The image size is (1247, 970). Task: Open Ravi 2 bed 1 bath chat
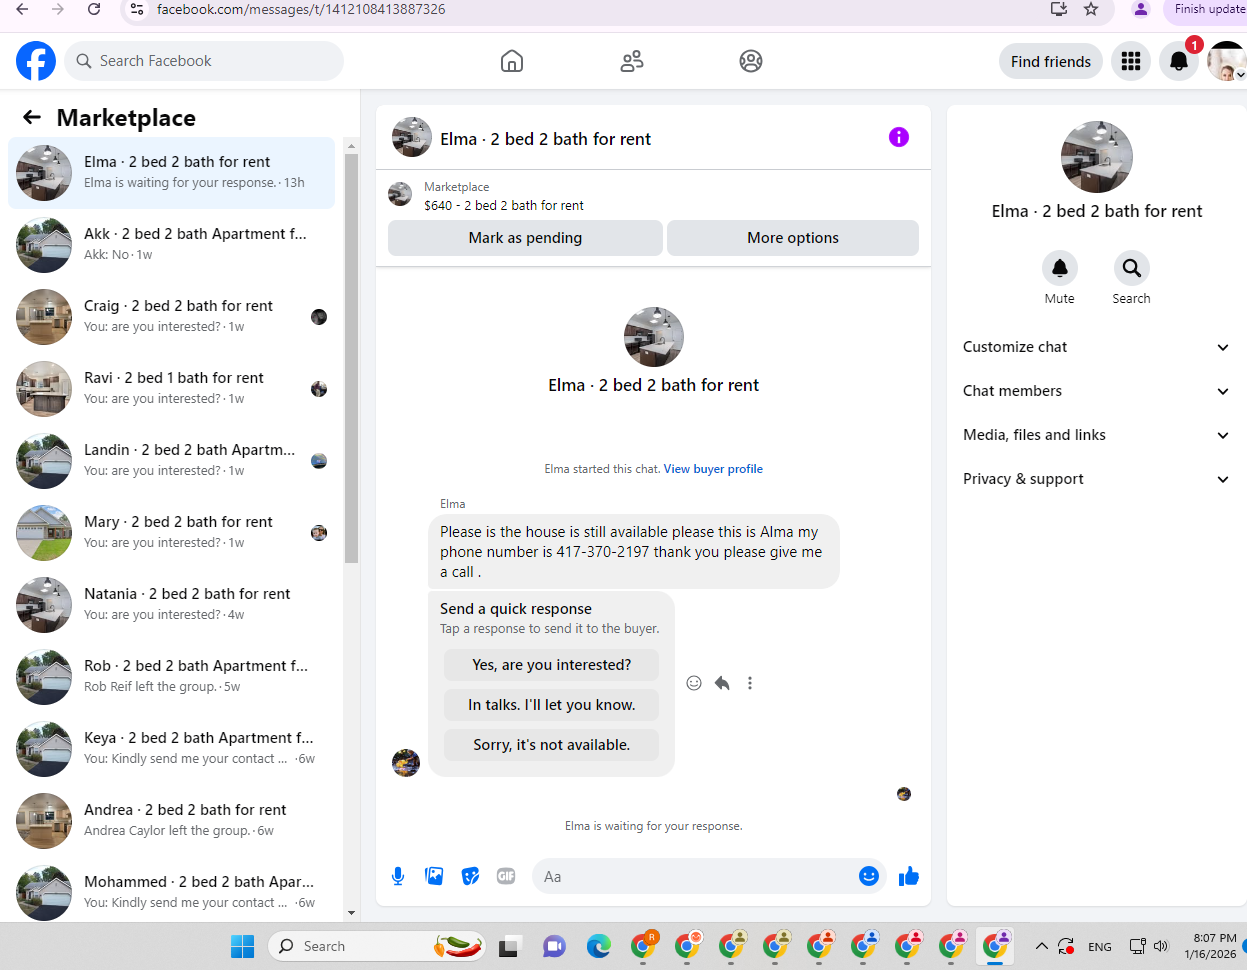point(171,389)
